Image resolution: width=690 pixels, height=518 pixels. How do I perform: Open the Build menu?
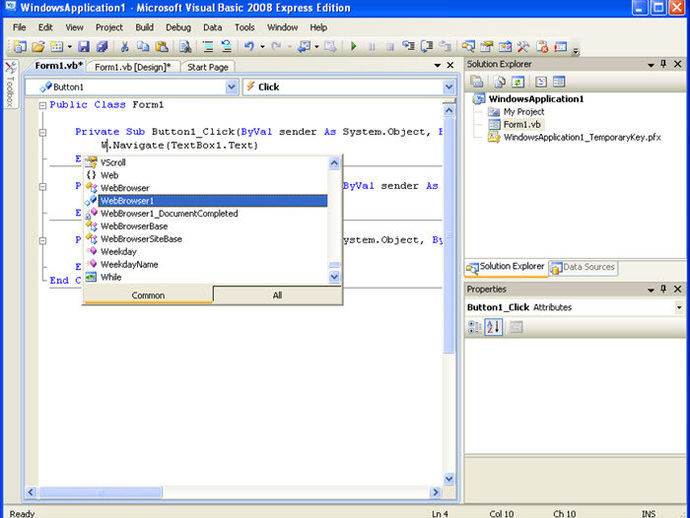[x=144, y=27]
